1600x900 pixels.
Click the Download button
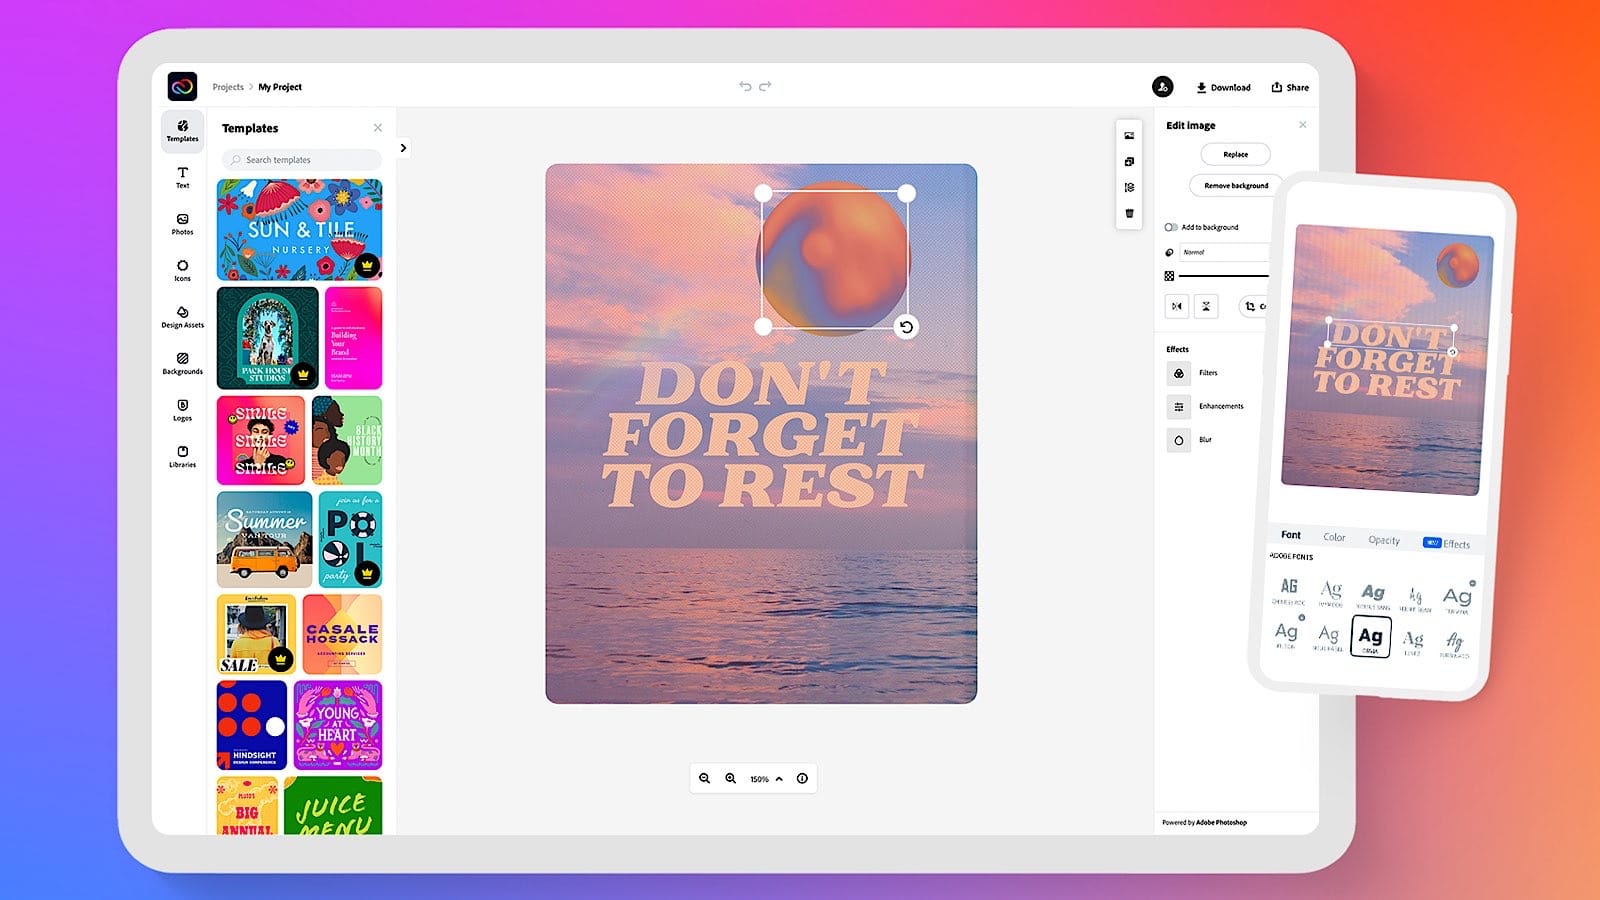pyautogui.click(x=1222, y=87)
